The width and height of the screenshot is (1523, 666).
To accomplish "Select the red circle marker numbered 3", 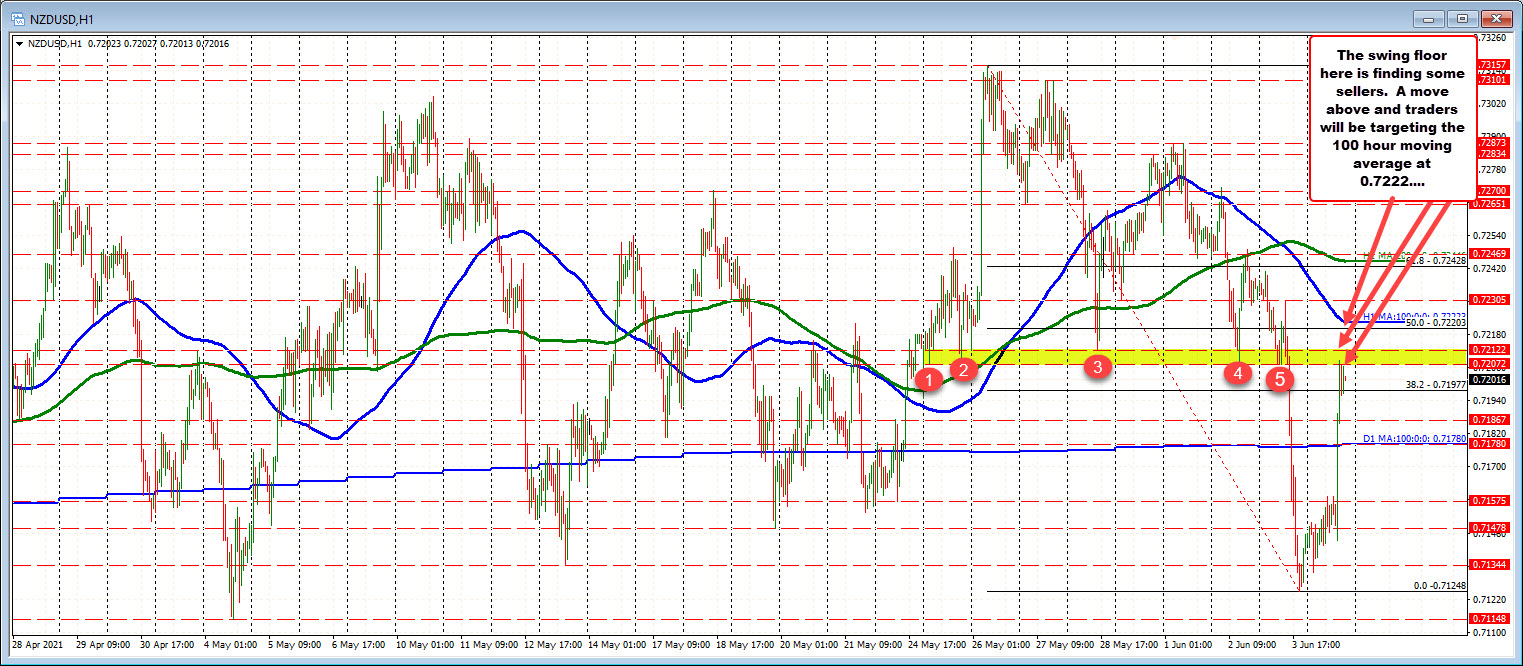I will (1097, 366).
